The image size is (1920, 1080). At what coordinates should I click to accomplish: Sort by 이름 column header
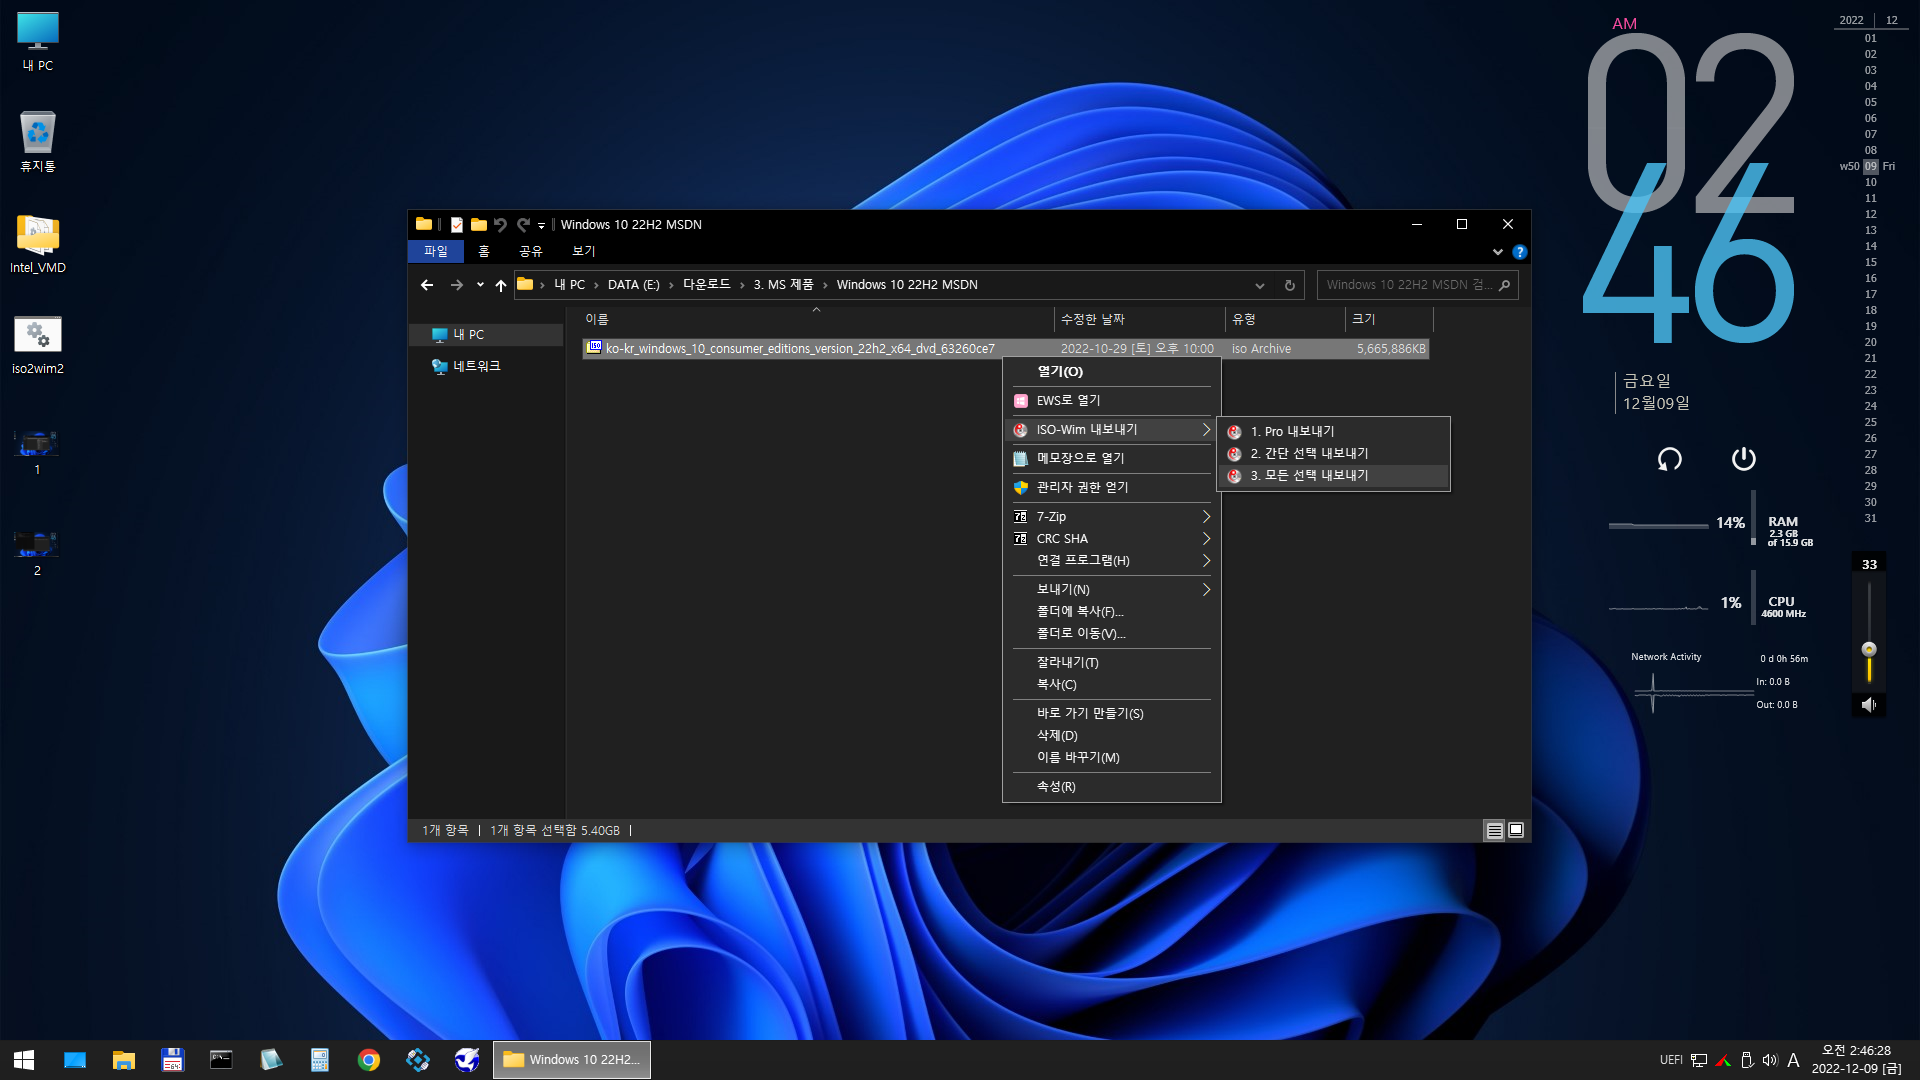point(817,319)
